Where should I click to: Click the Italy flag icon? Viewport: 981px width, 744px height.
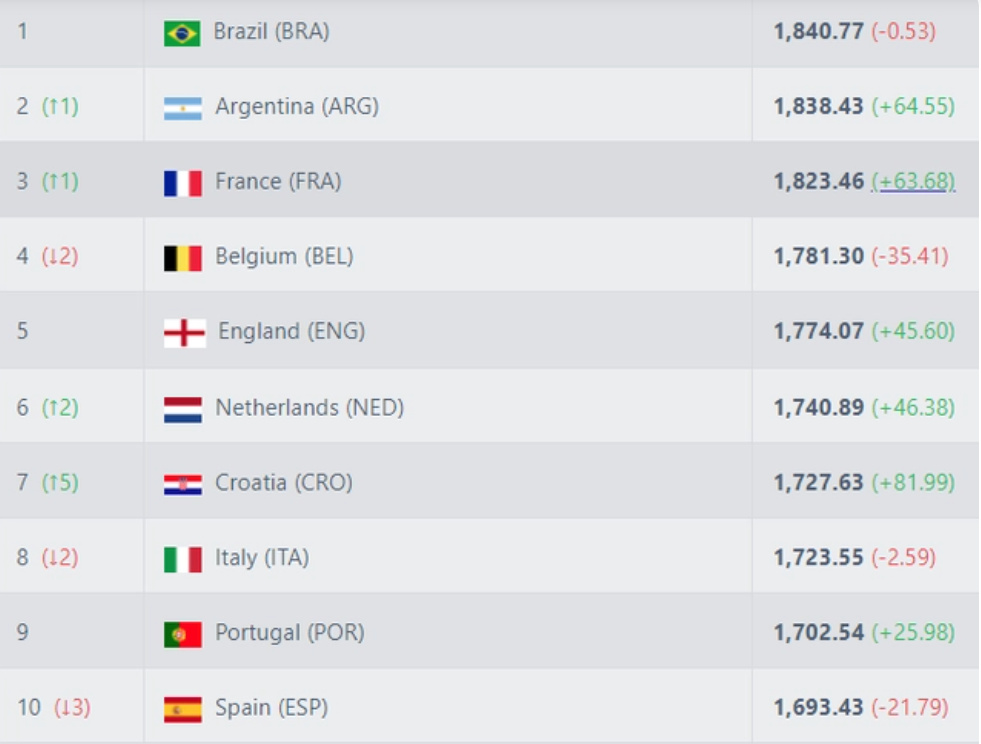pyautogui.click(x=183, y=559)
